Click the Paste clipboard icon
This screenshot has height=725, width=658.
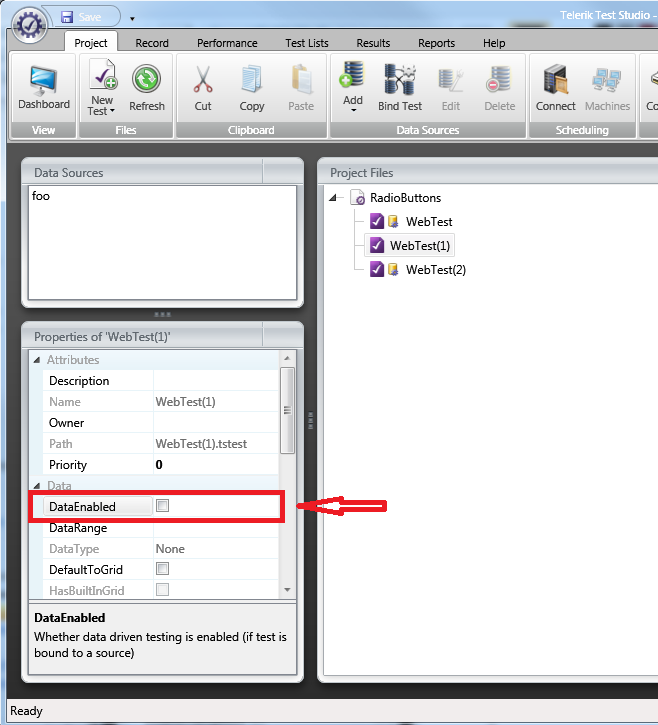coord(301,80)
